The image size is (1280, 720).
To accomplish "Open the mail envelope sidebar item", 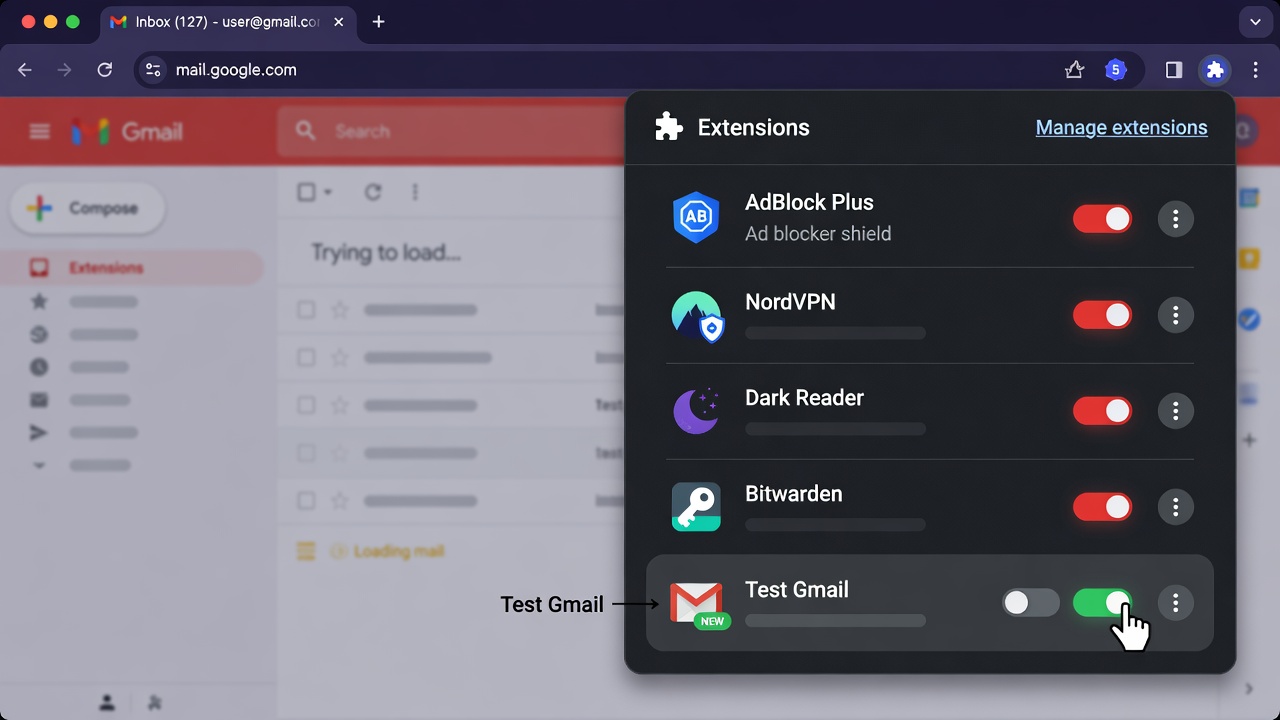I will [x=39, y=400].
